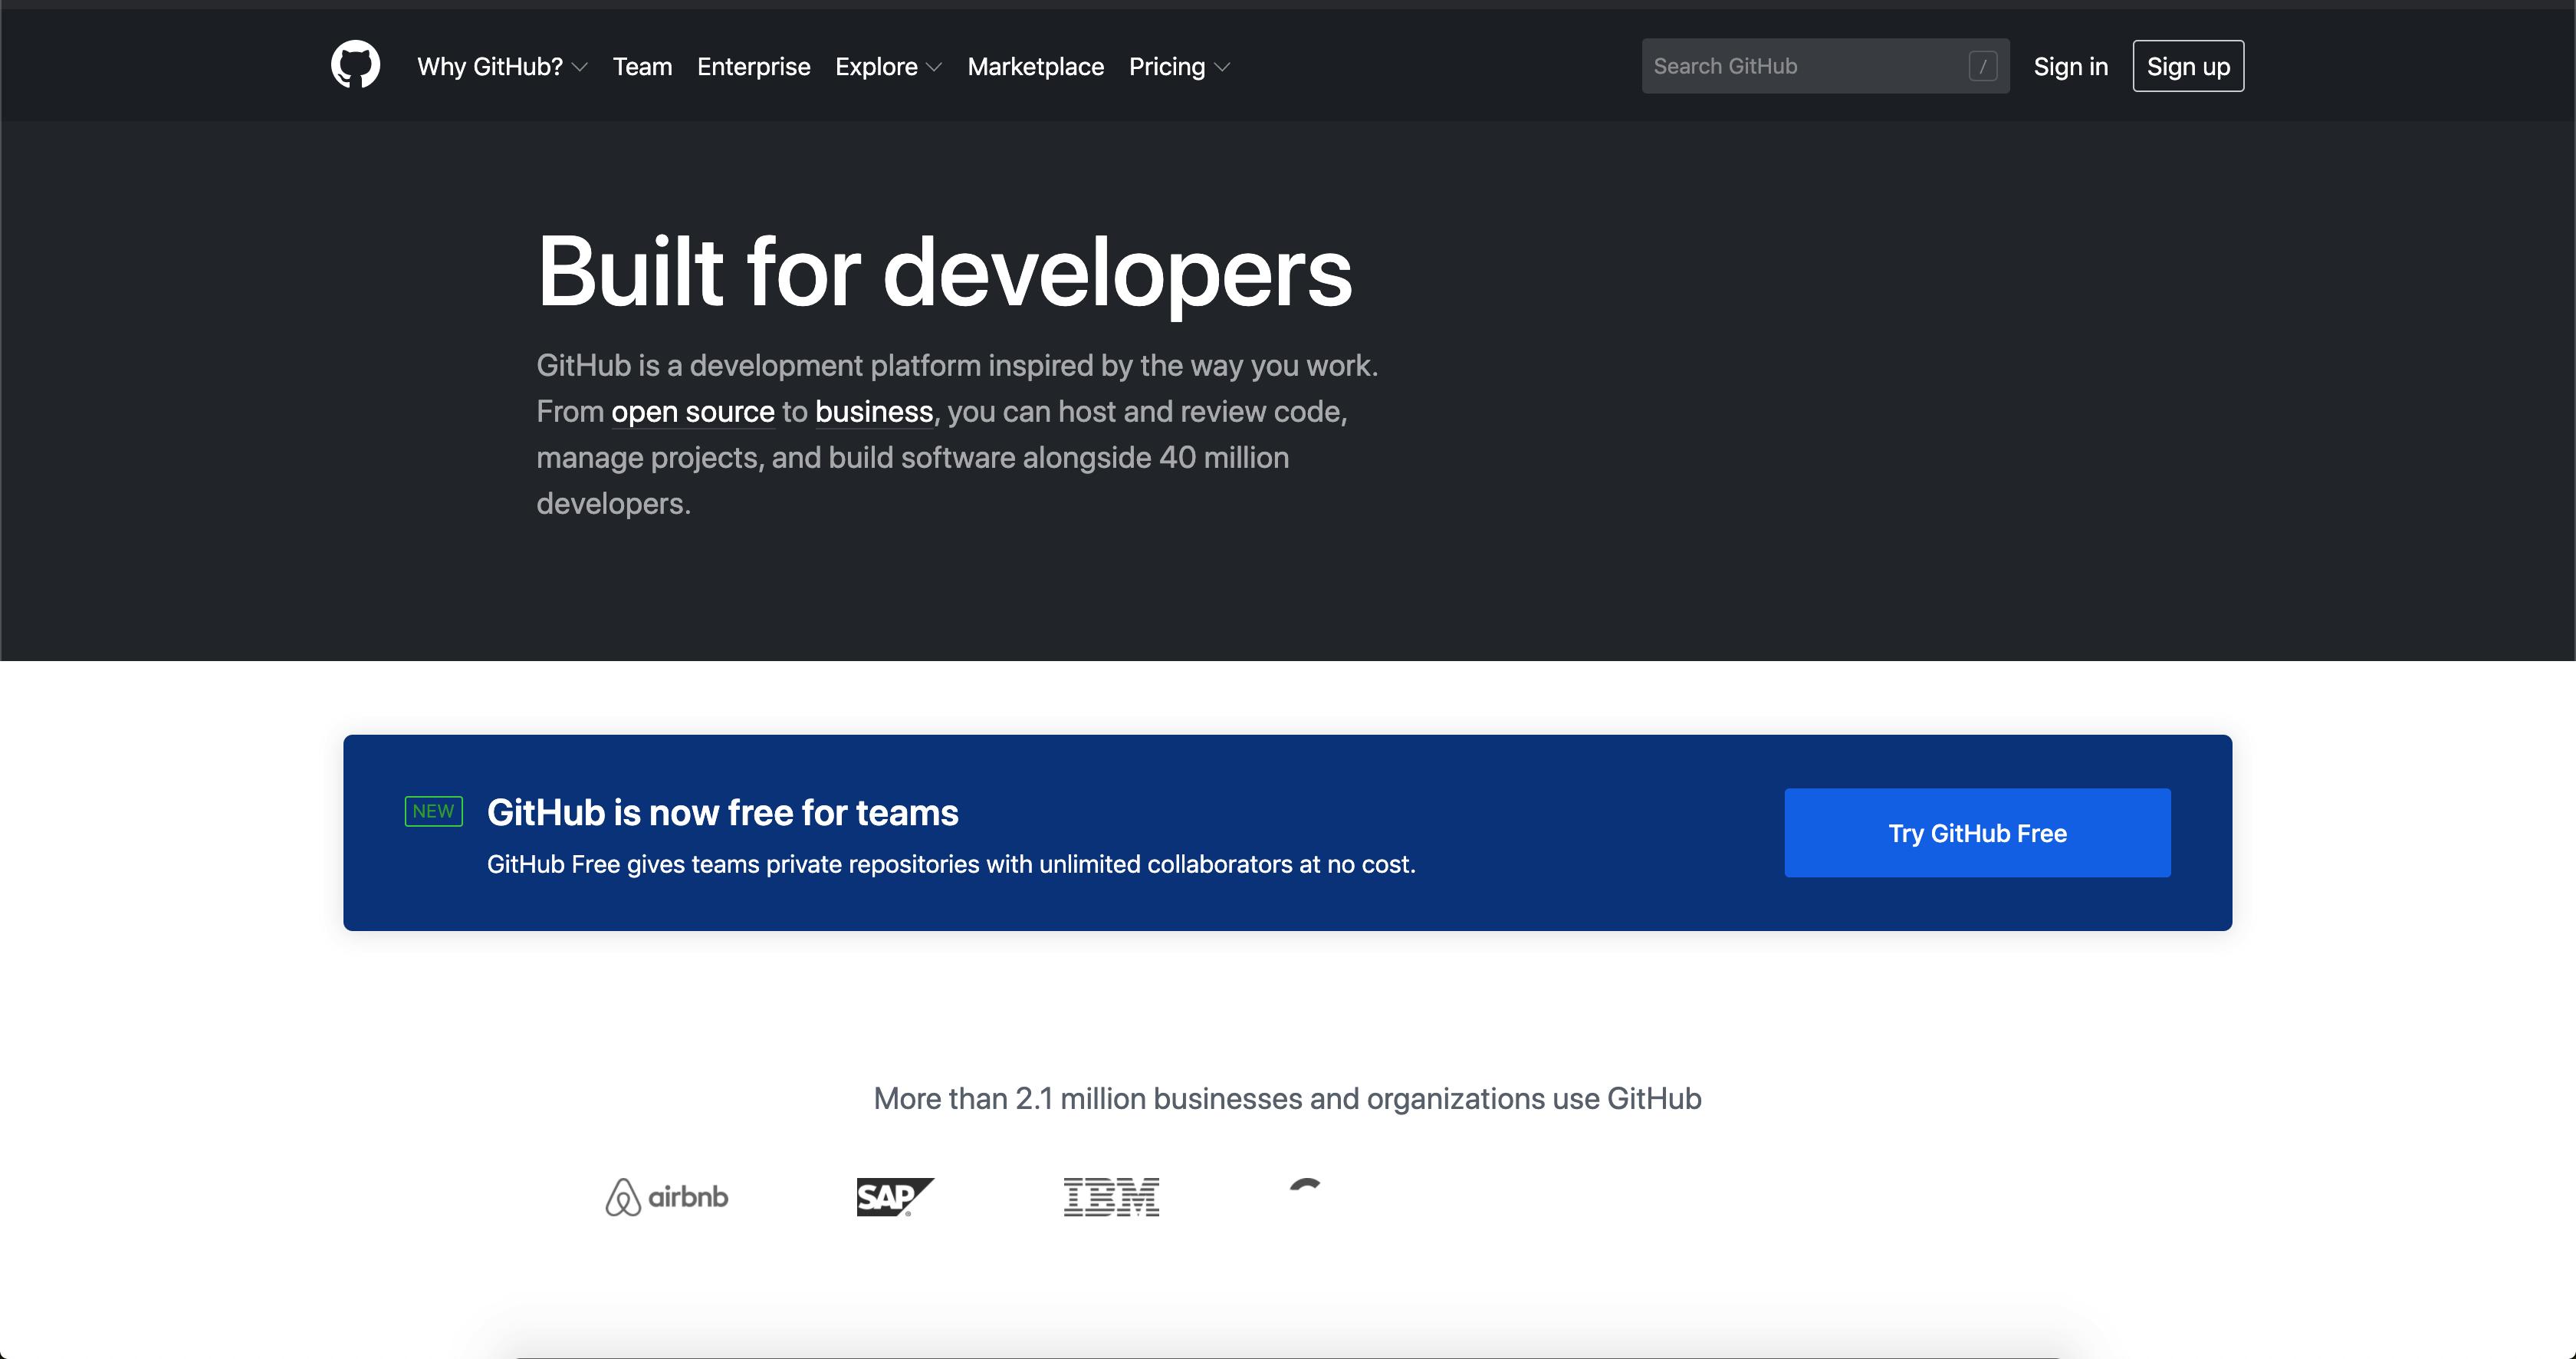Click the IBM logo
This screenshot has height=1359, width=2576.
1111,1196
